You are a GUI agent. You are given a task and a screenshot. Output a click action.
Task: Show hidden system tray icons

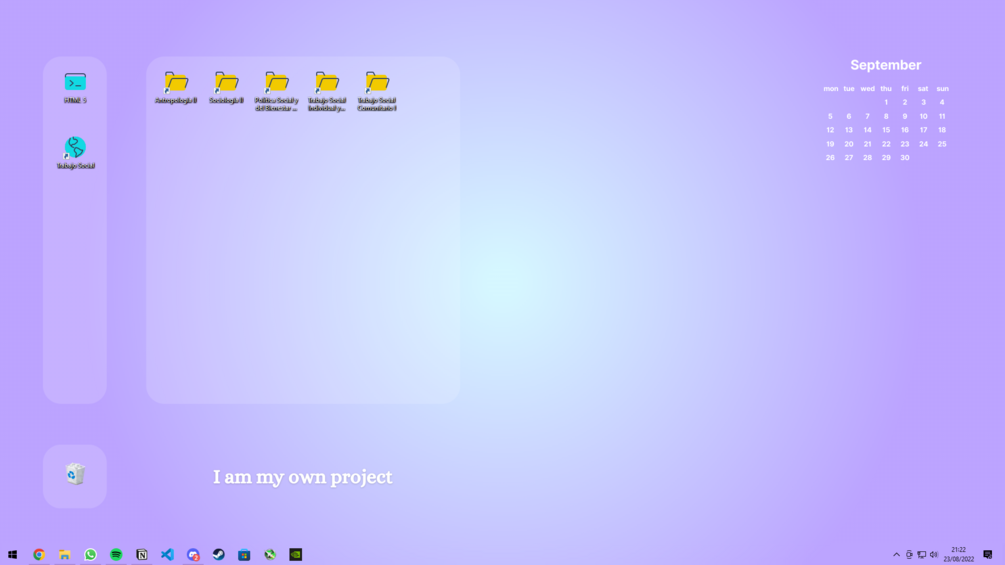pos(896,555)
